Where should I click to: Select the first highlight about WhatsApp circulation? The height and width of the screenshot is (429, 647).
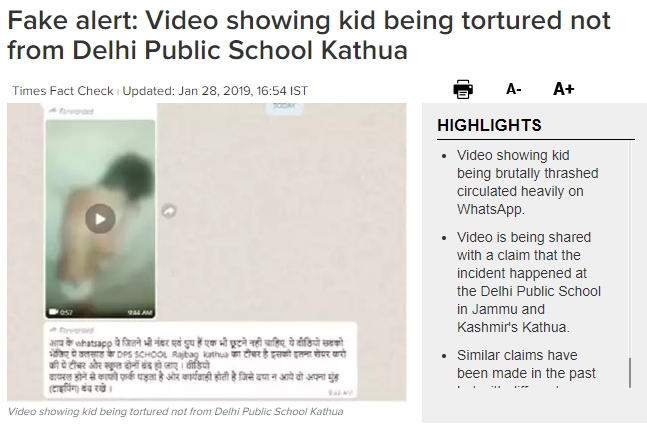click(527, 182)
